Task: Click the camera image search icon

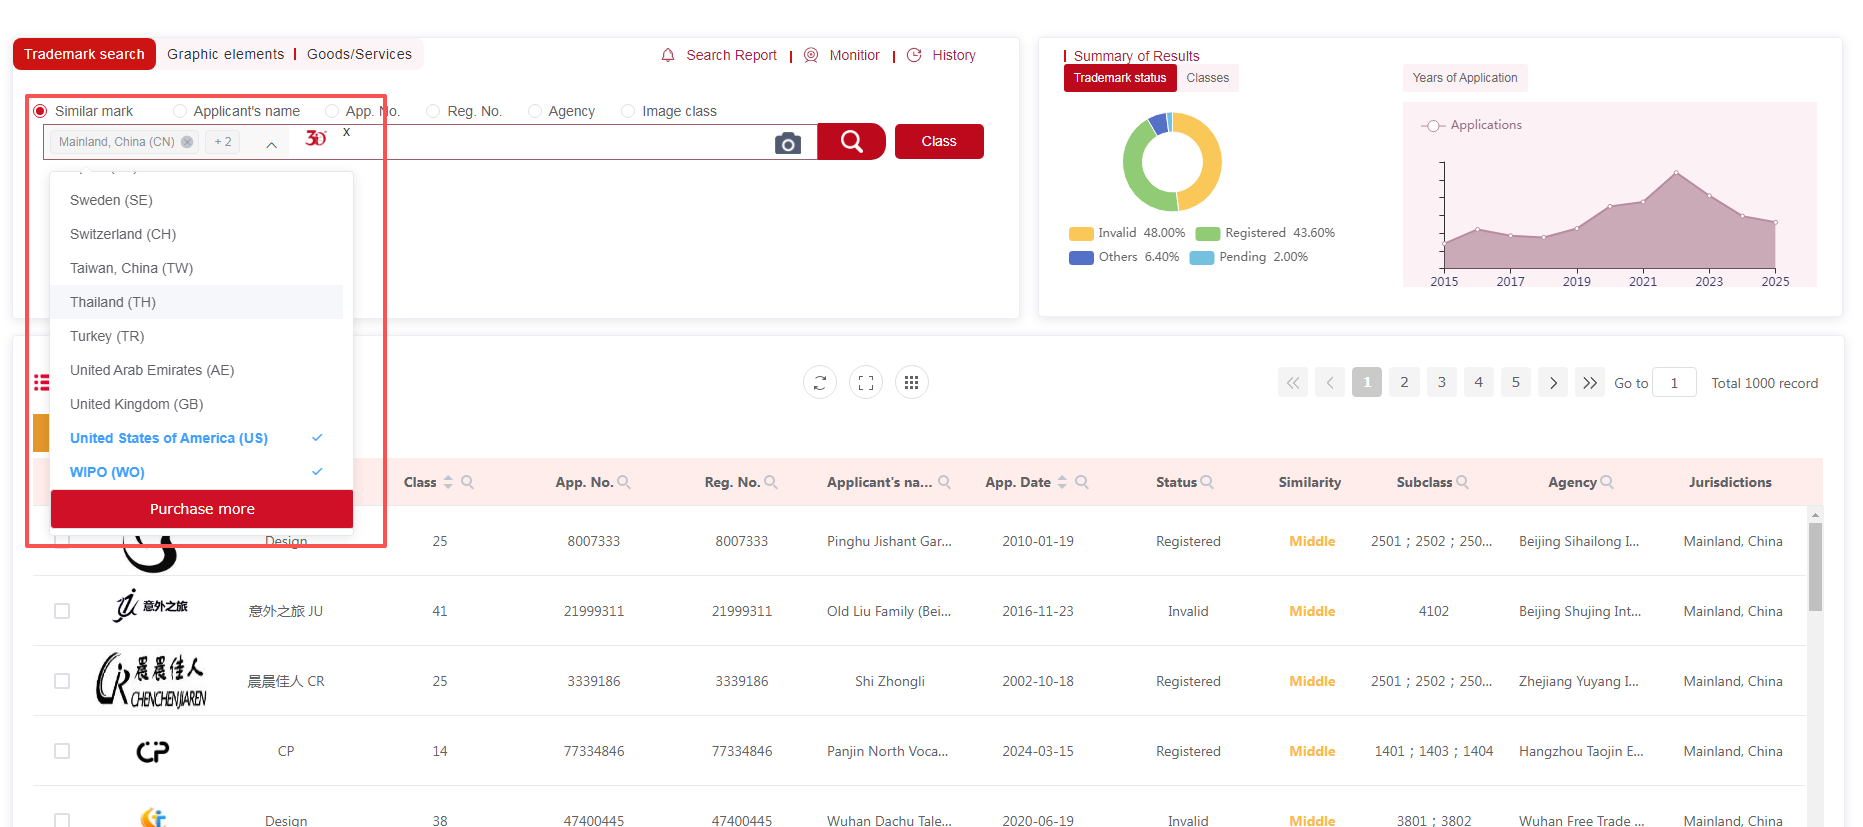Action: tap(788, 143)
